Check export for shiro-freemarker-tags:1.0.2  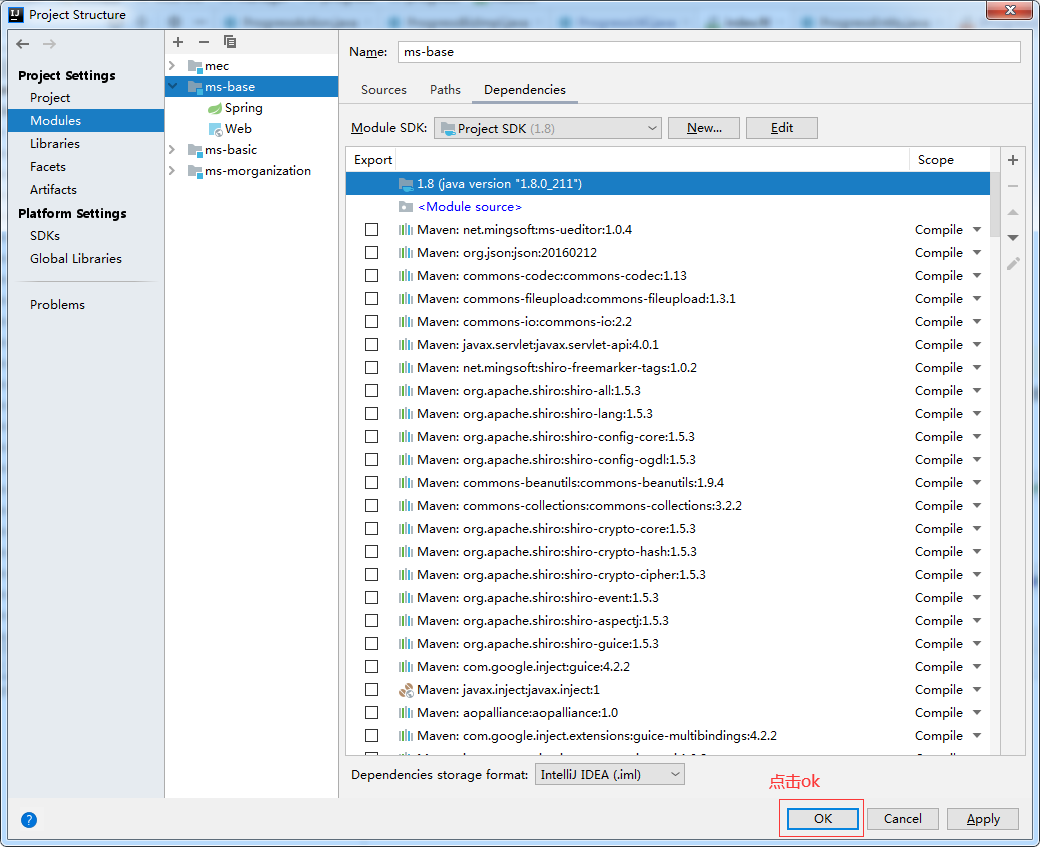(371, 367)
